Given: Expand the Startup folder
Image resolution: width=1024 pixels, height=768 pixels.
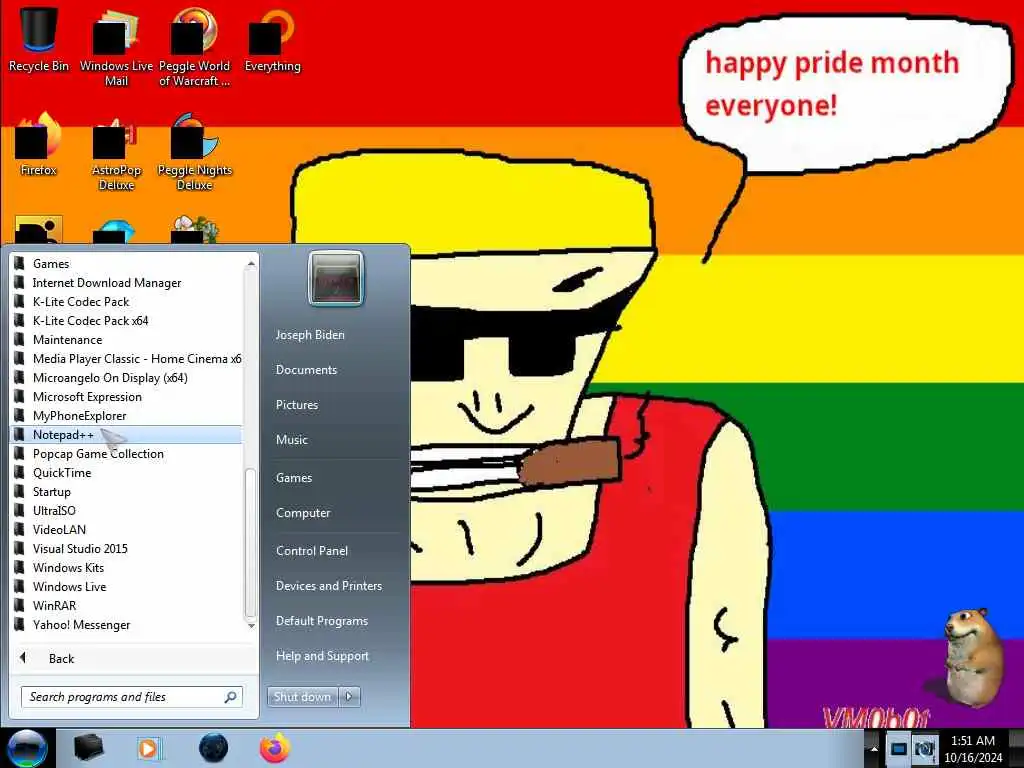Looking at the screenshot, I should pos(125,492).
